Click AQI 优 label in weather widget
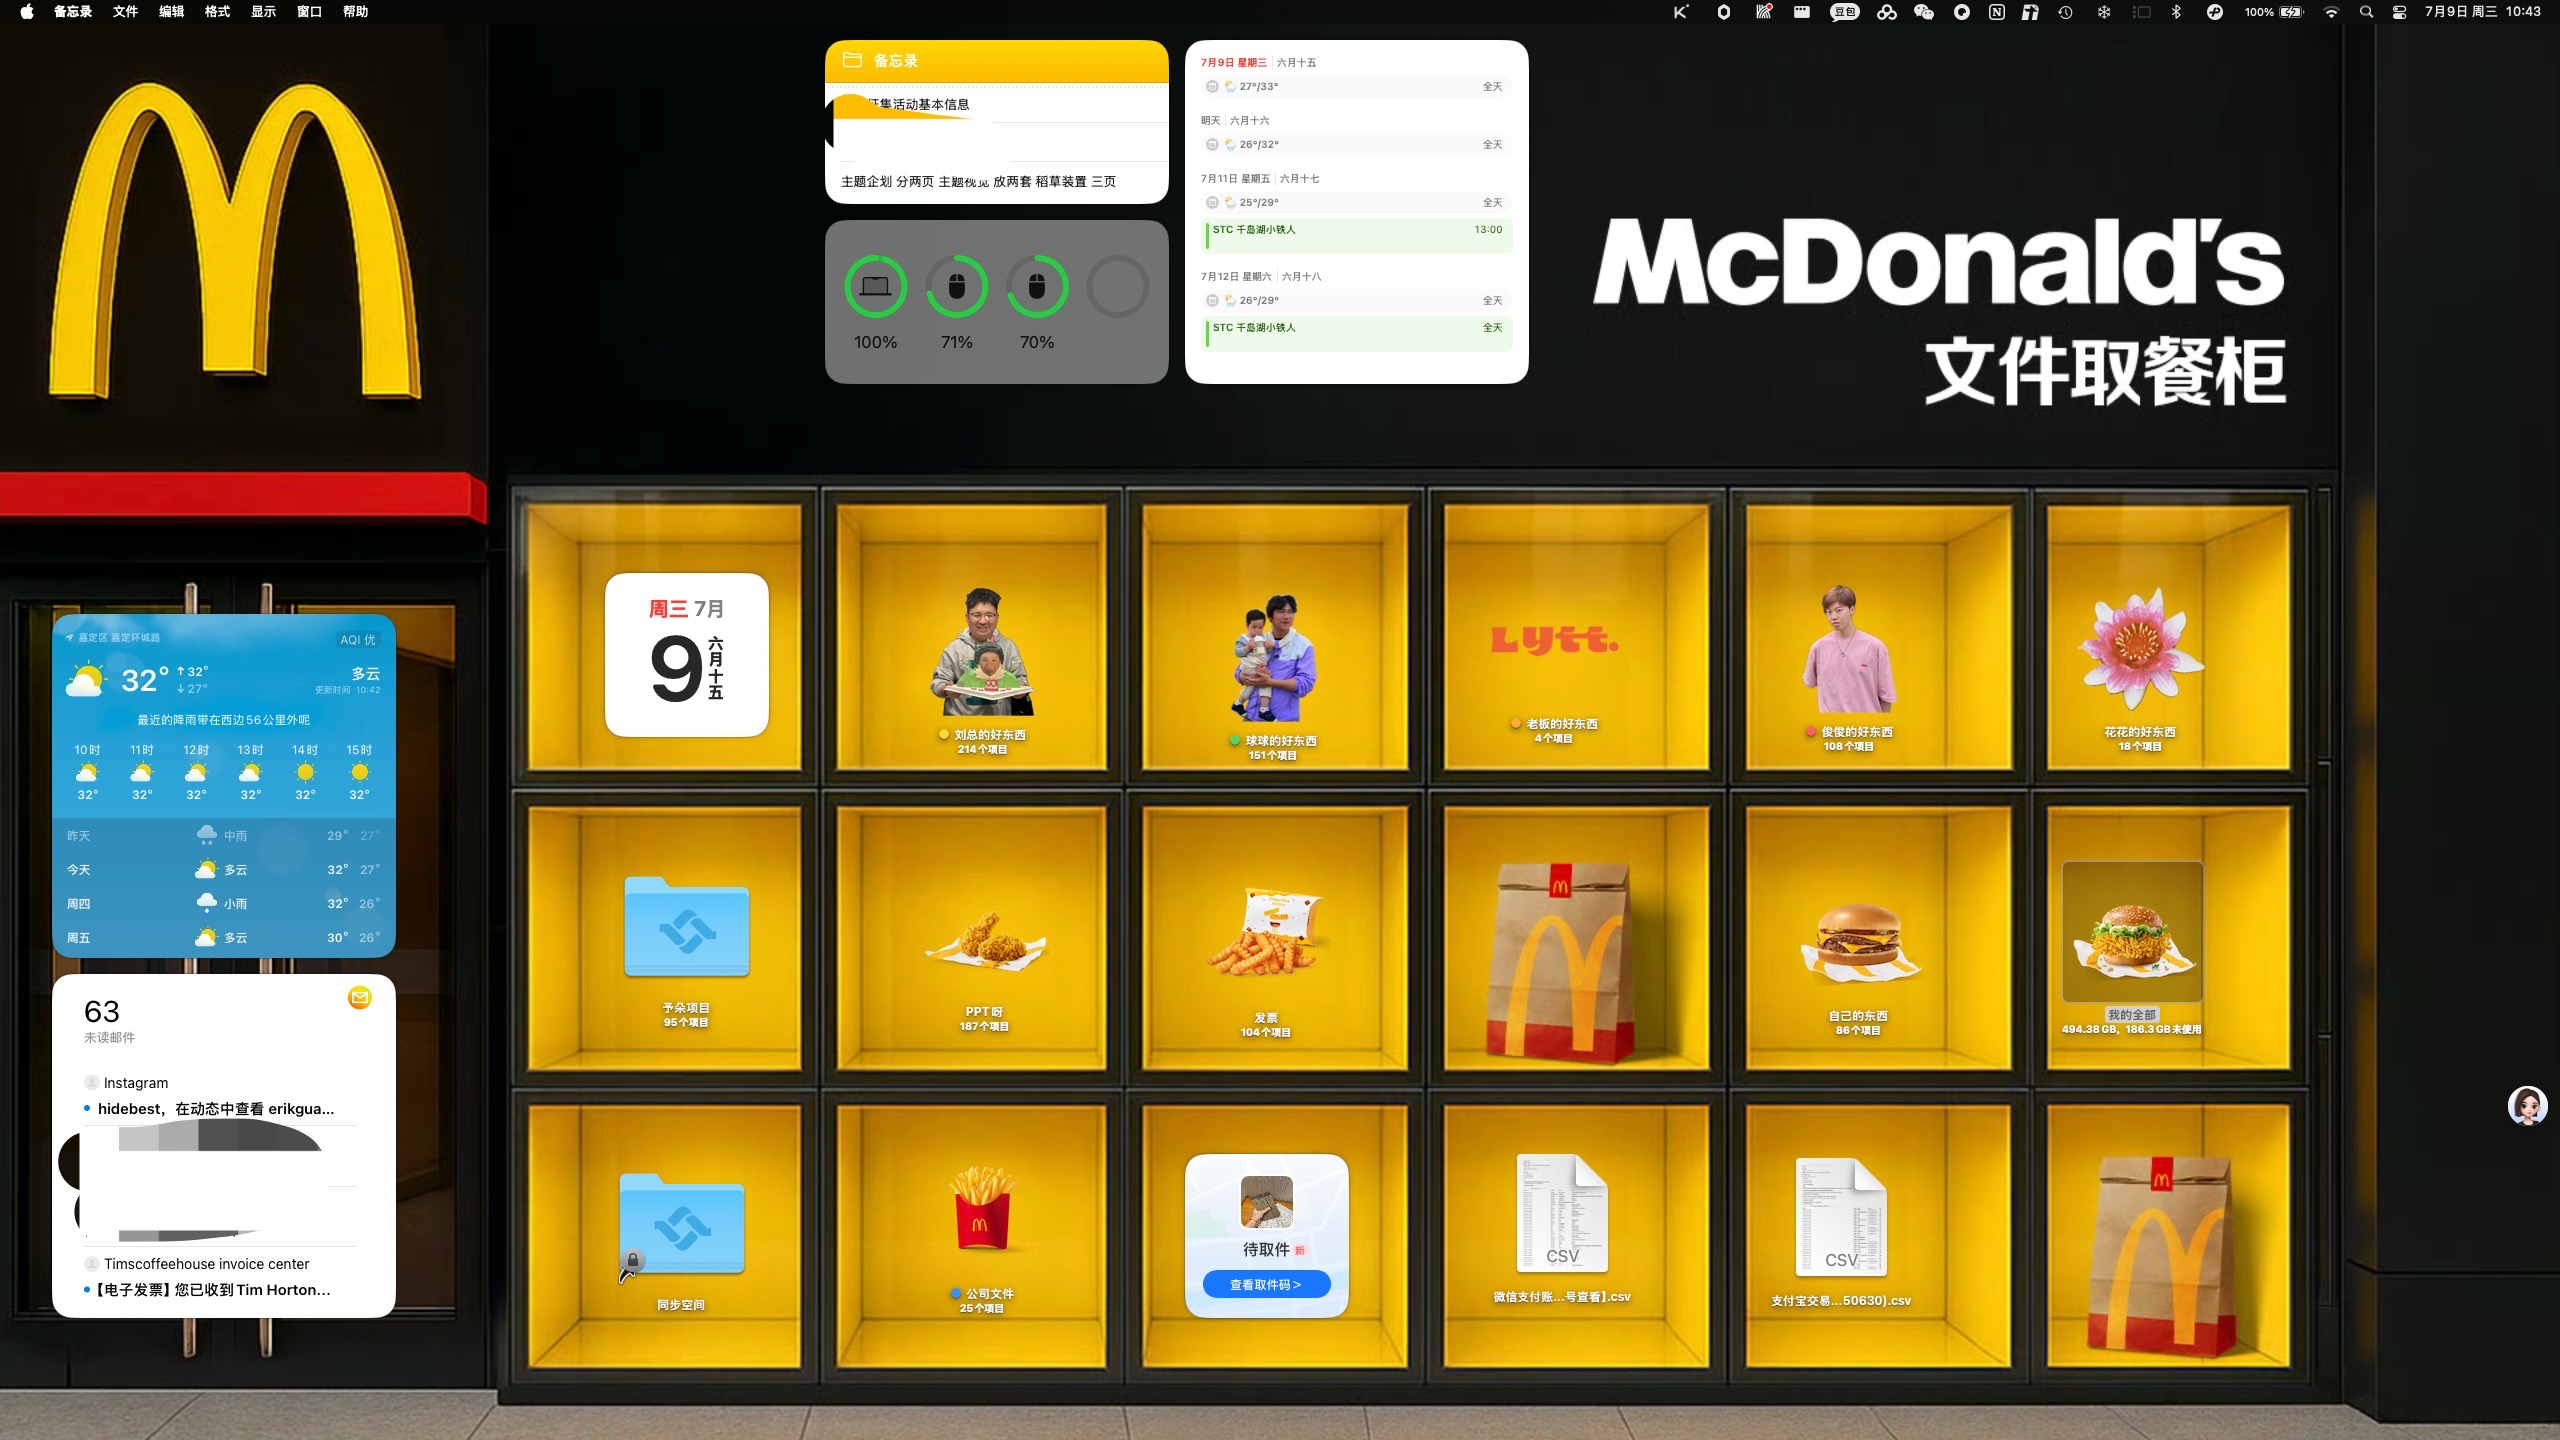 click(357, 640)
